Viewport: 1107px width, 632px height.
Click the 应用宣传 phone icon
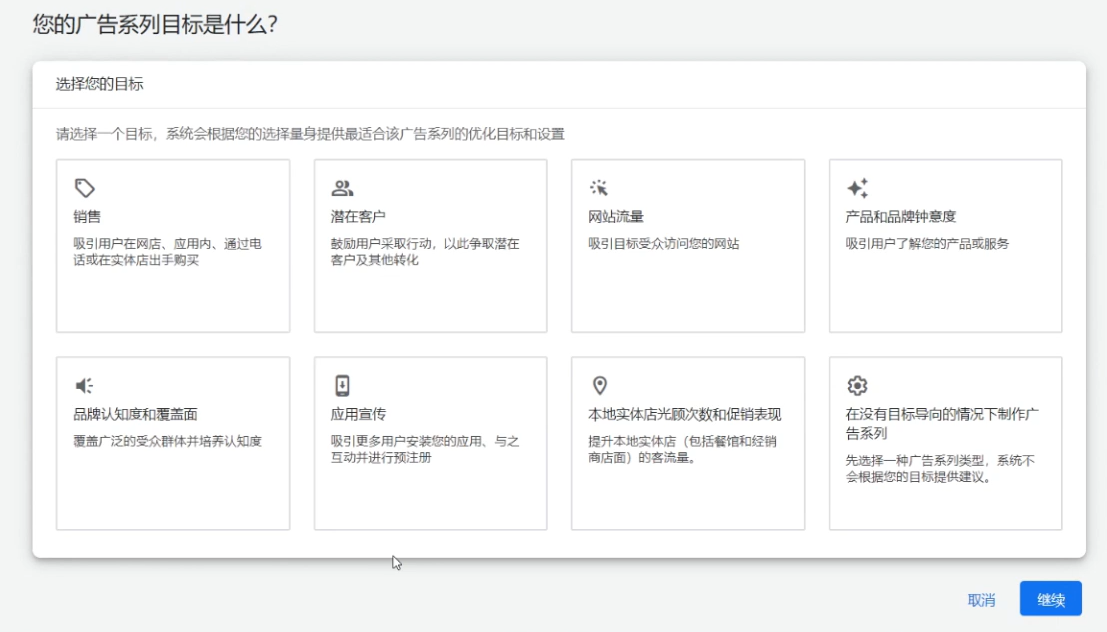[343, 385]
